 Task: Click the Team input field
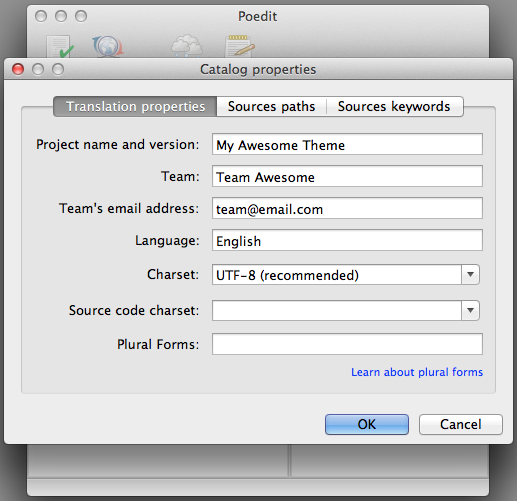click(x=347, y=176)
